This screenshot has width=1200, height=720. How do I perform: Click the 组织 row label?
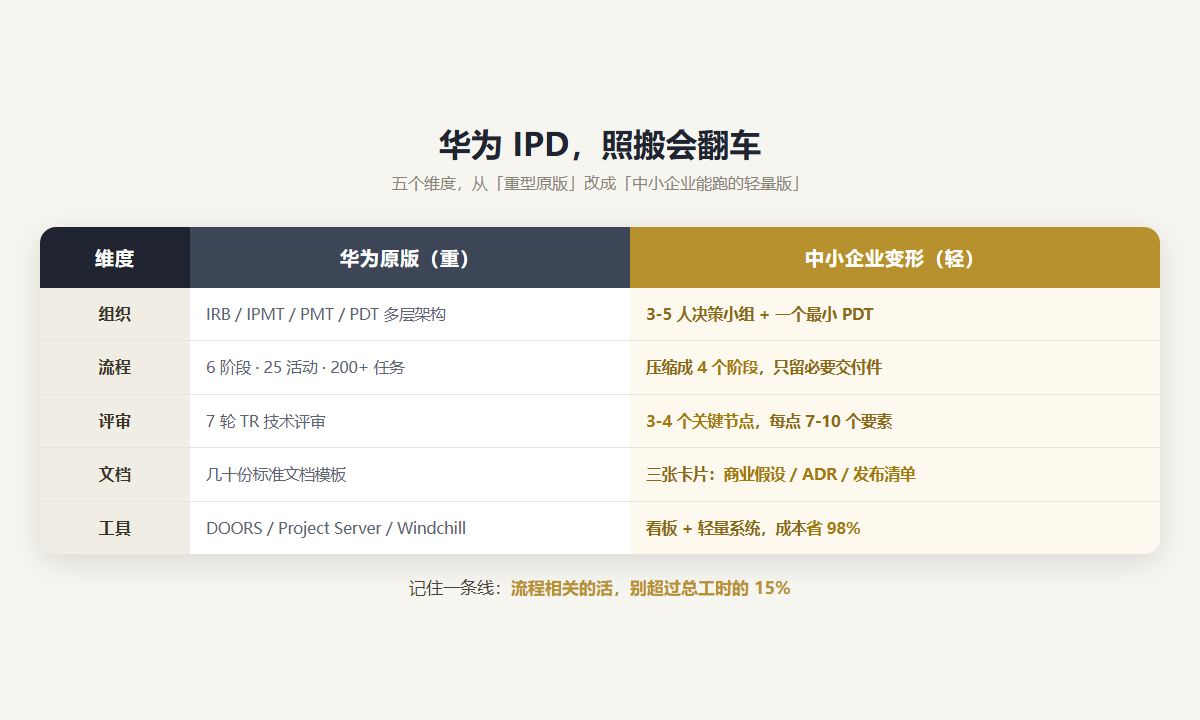click(x=115, y=314)
